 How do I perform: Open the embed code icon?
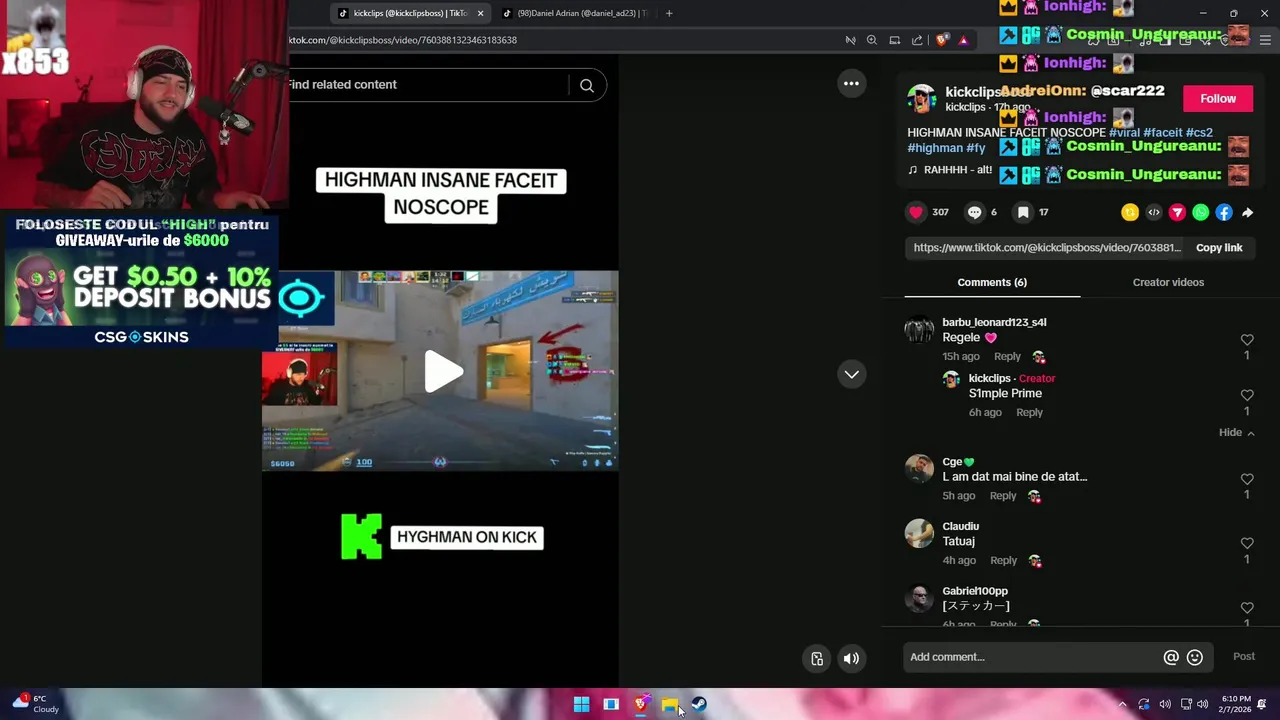(x=1154, y=212)
